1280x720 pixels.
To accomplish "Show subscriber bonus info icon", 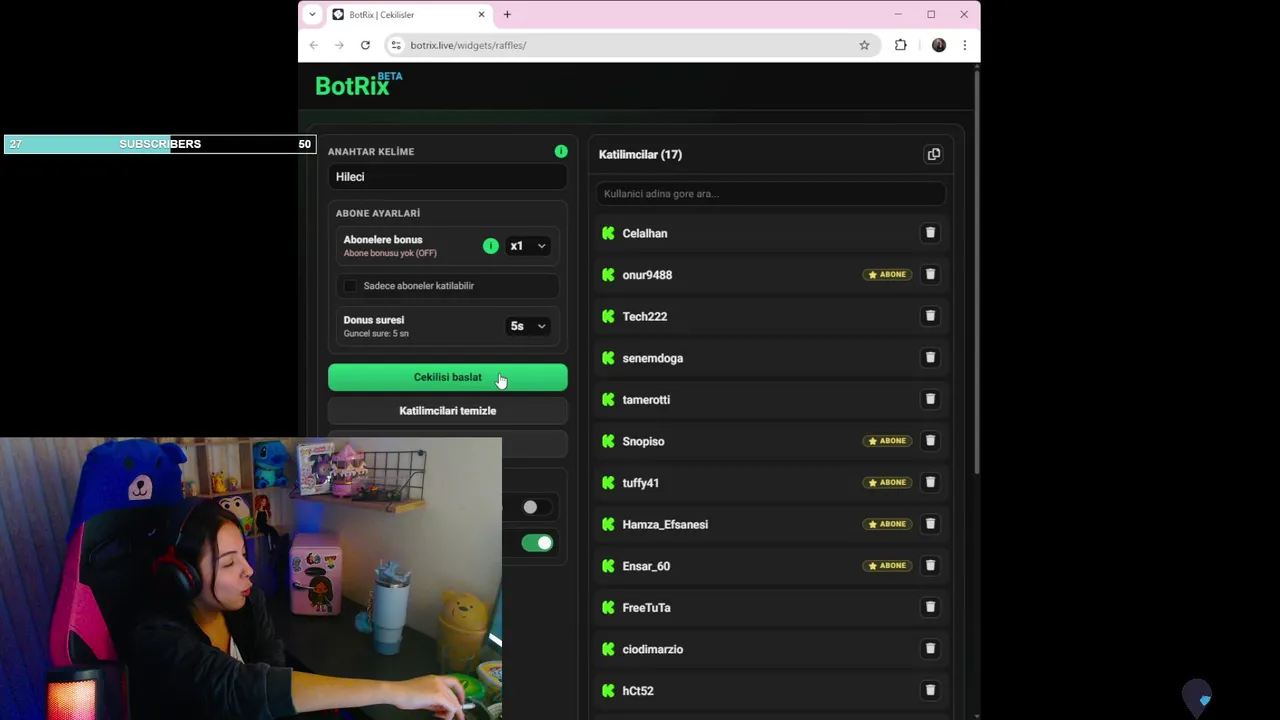I will tap(490, 246).
